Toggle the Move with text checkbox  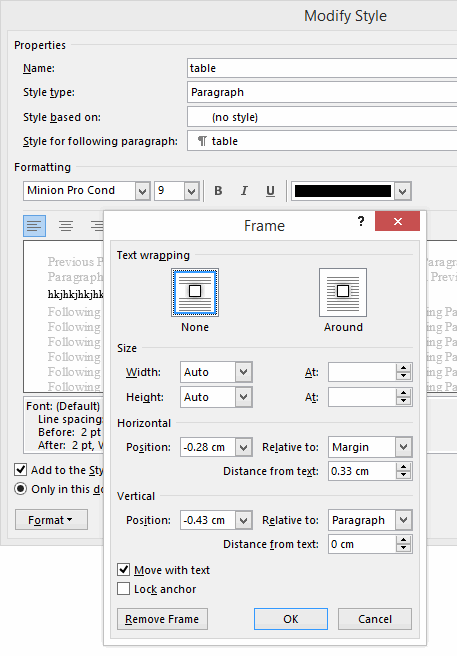(x=123, y=569)
